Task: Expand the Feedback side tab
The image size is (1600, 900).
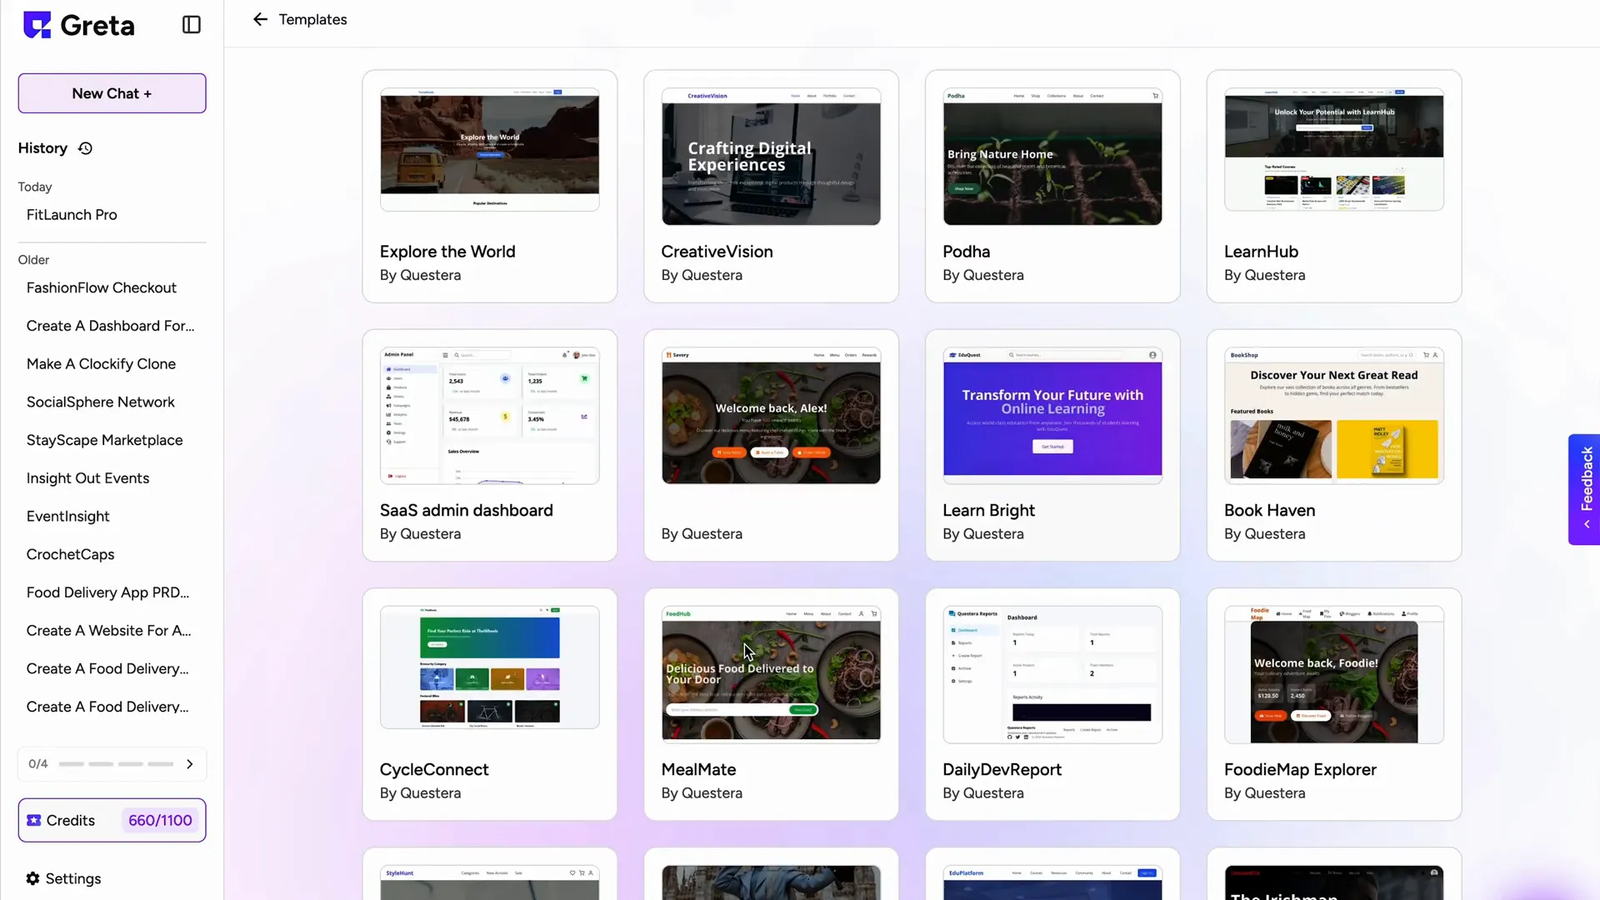Action: [x=1584, y=489]
